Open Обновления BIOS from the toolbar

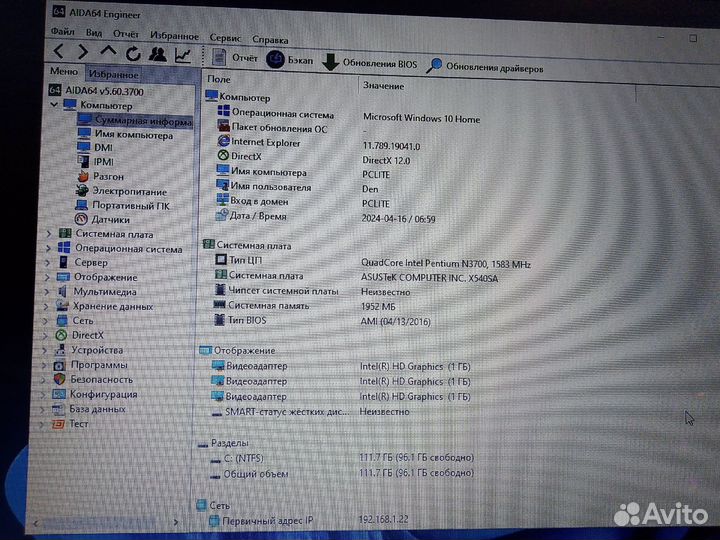(370, 62)
